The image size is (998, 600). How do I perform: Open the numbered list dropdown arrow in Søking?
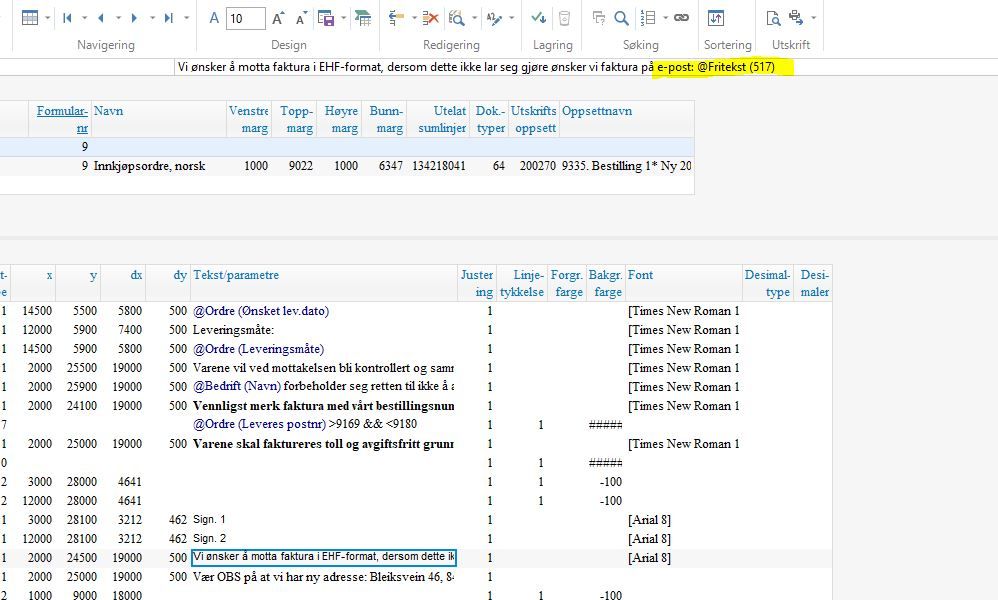(665, 18)
